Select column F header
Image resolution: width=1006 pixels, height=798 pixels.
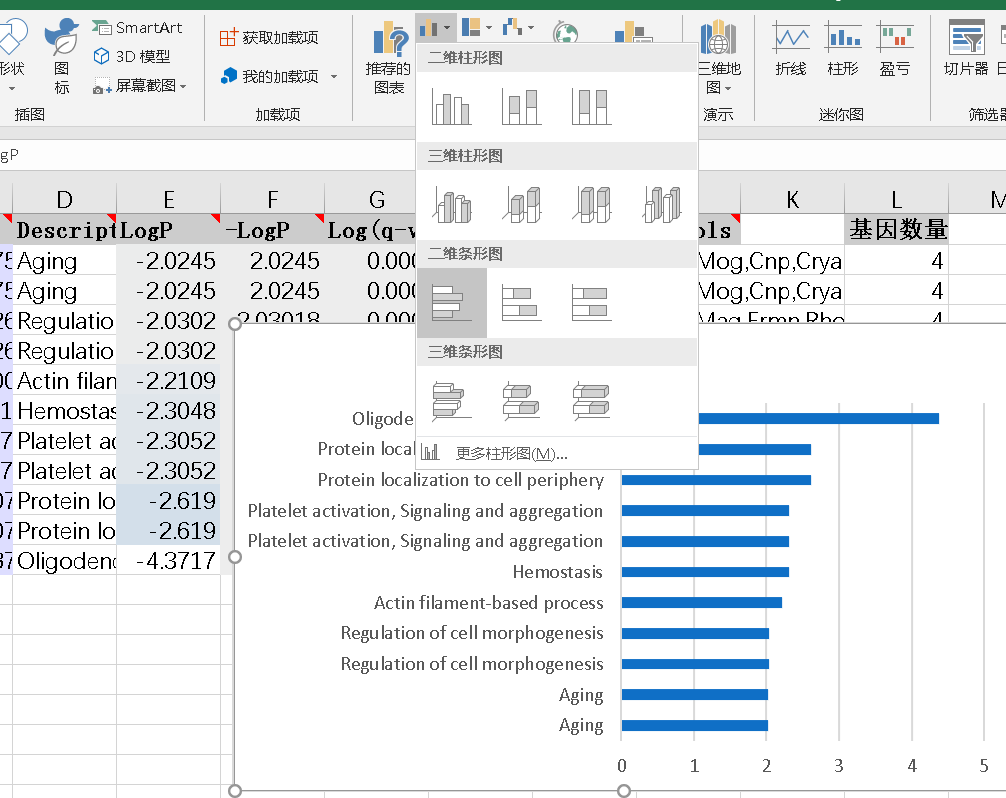click(273, 200)
